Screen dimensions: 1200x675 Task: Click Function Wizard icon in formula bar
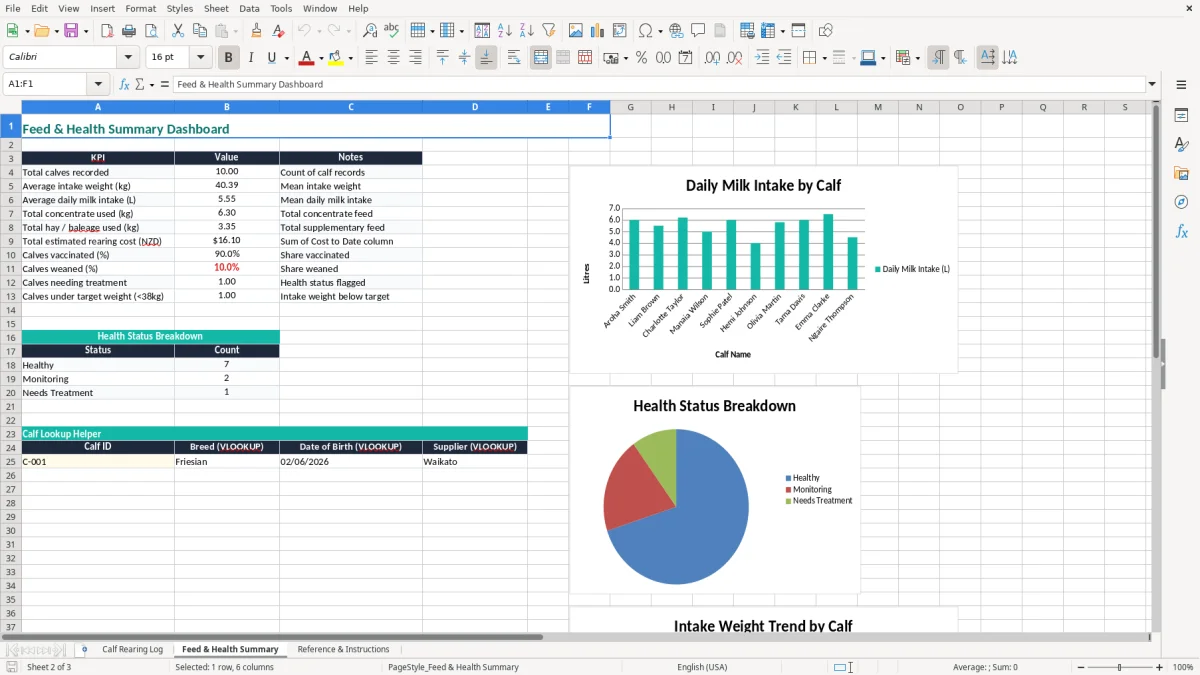click(x=125, y=84)
